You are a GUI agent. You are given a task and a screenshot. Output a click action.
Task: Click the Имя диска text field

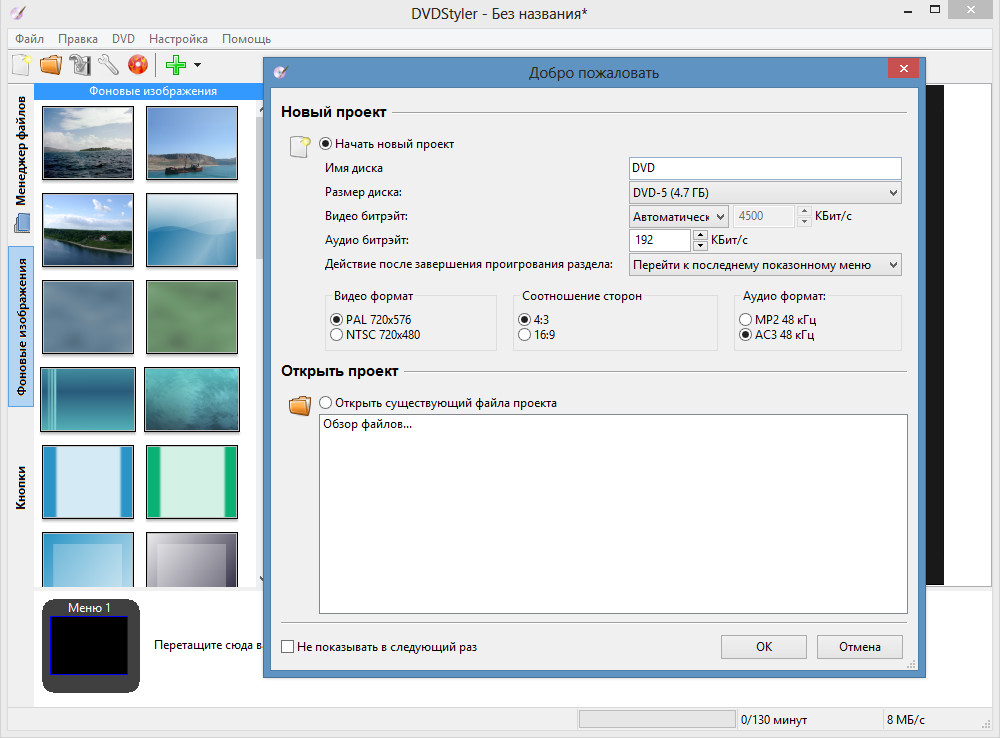pyautogui.click(x=765, y=169)
